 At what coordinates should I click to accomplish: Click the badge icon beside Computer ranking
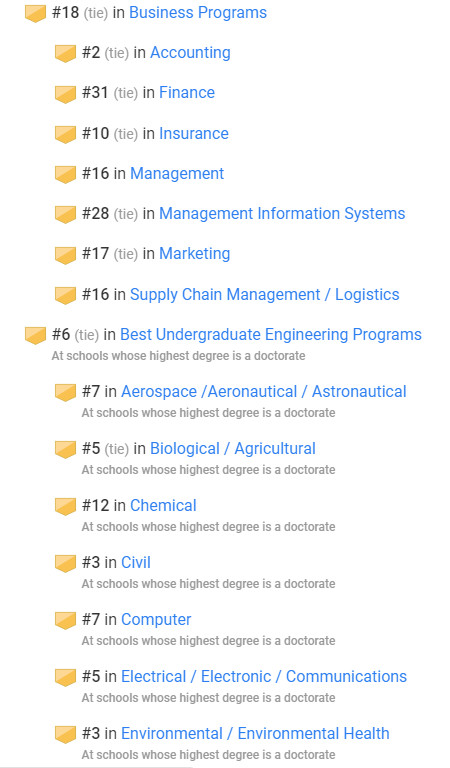(65, 621)
